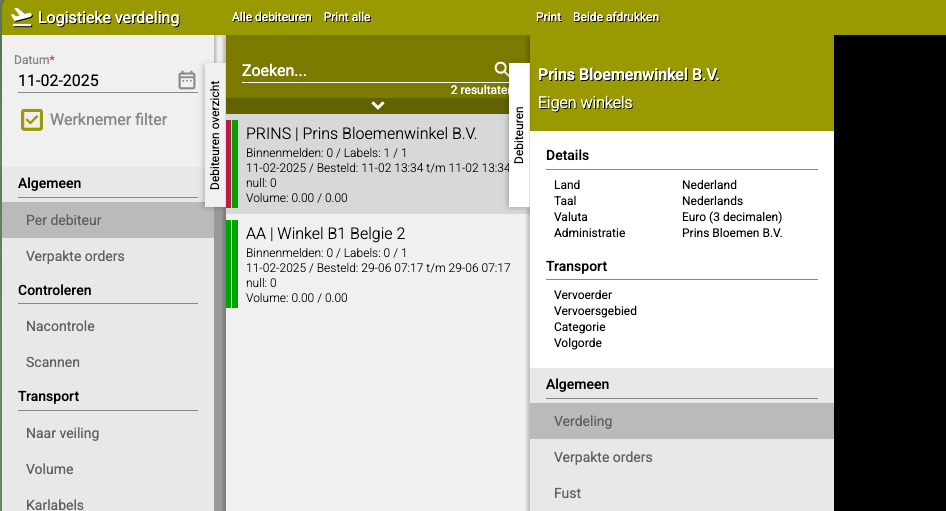Open Fust in the detail panel

682,493
